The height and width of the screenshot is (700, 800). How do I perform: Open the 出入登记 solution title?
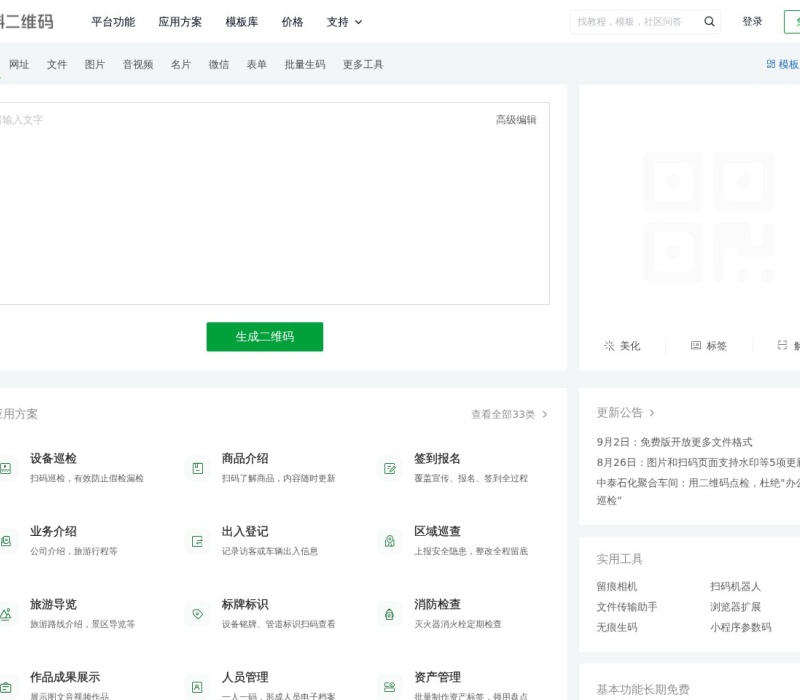245,532
